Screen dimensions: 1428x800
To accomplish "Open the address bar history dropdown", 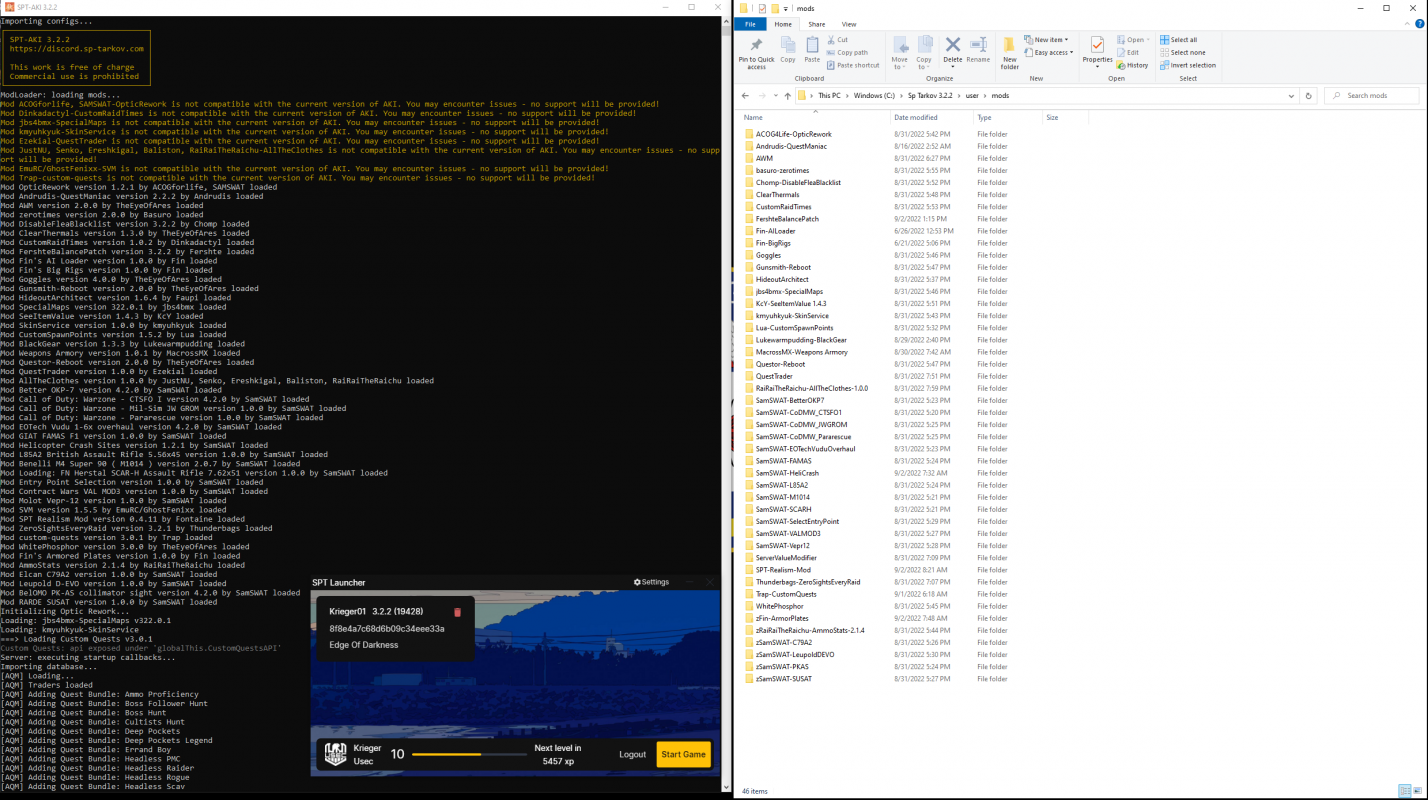I will [1292, 96].
